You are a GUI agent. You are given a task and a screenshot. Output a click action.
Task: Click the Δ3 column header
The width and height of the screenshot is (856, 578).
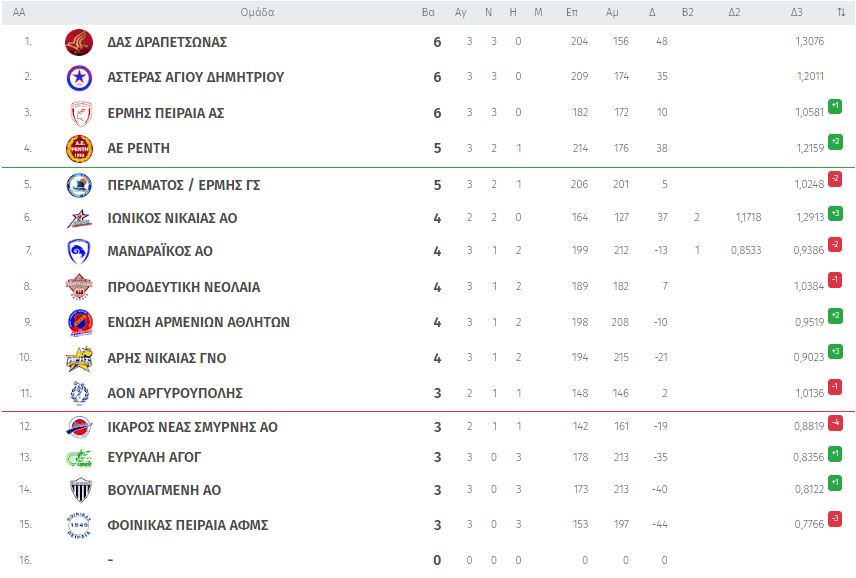pos(796,12)
